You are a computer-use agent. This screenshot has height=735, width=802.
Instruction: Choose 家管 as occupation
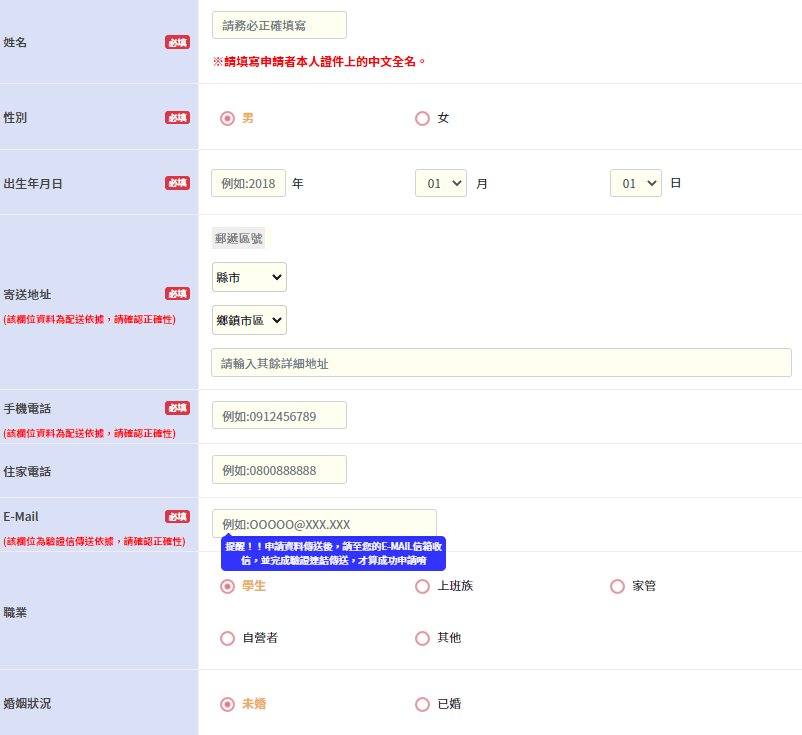point(617,586)
